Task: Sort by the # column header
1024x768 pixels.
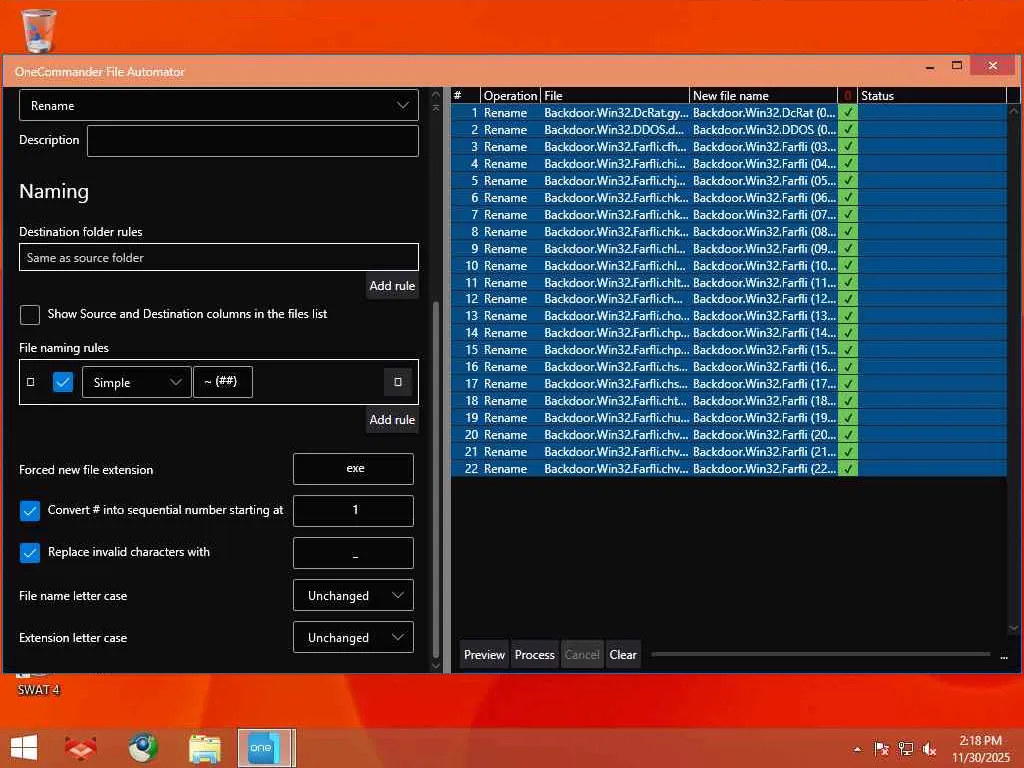Action: coord(466,95)
